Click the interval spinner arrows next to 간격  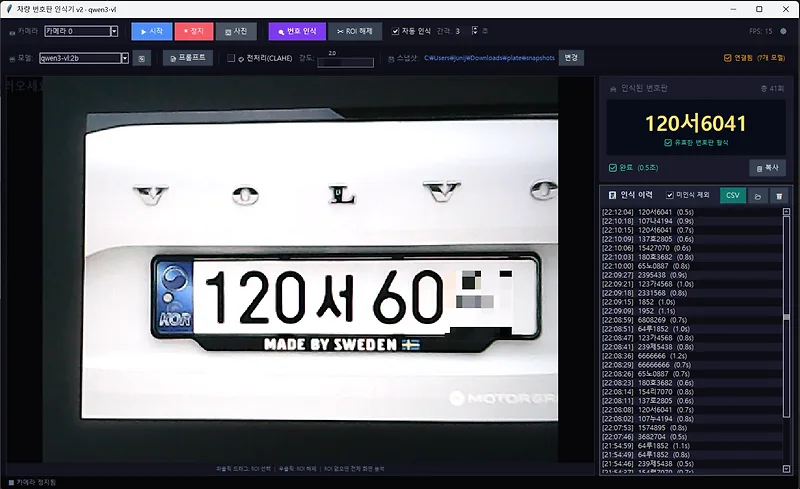click(474, 31)
